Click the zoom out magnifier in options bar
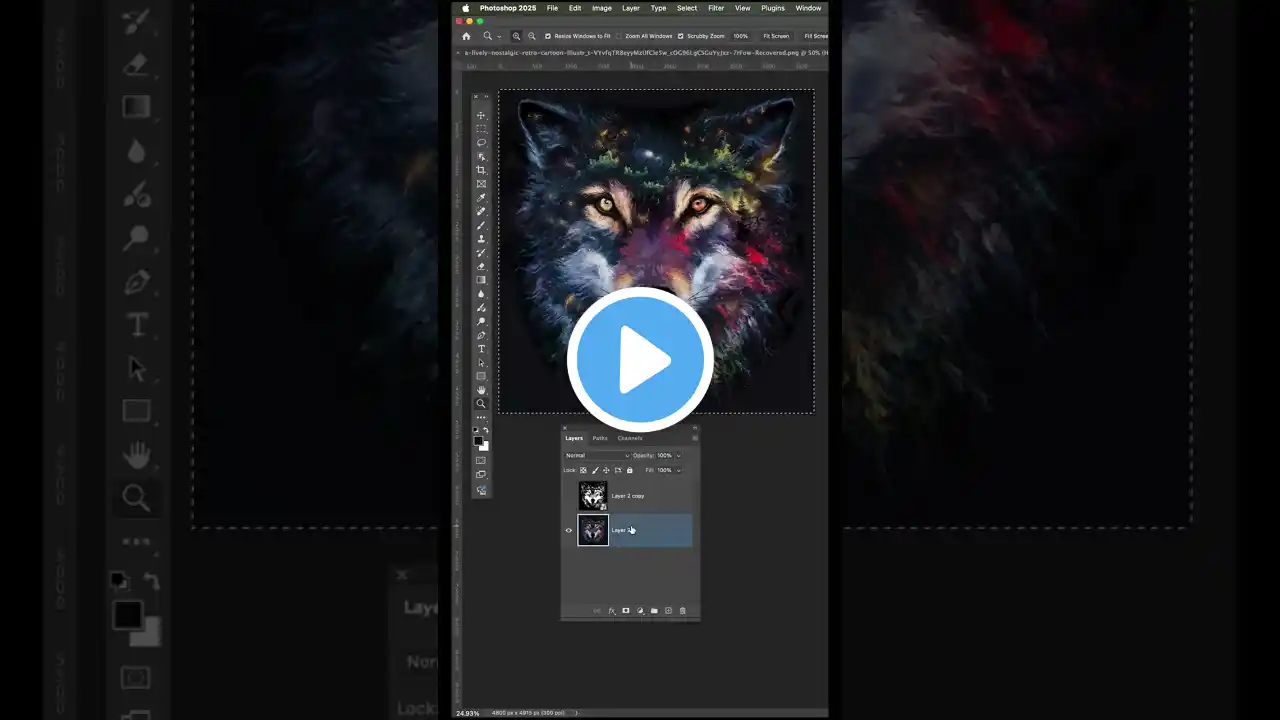The height and width of the screenshot is (720, 1280). [x=531, y=36]
